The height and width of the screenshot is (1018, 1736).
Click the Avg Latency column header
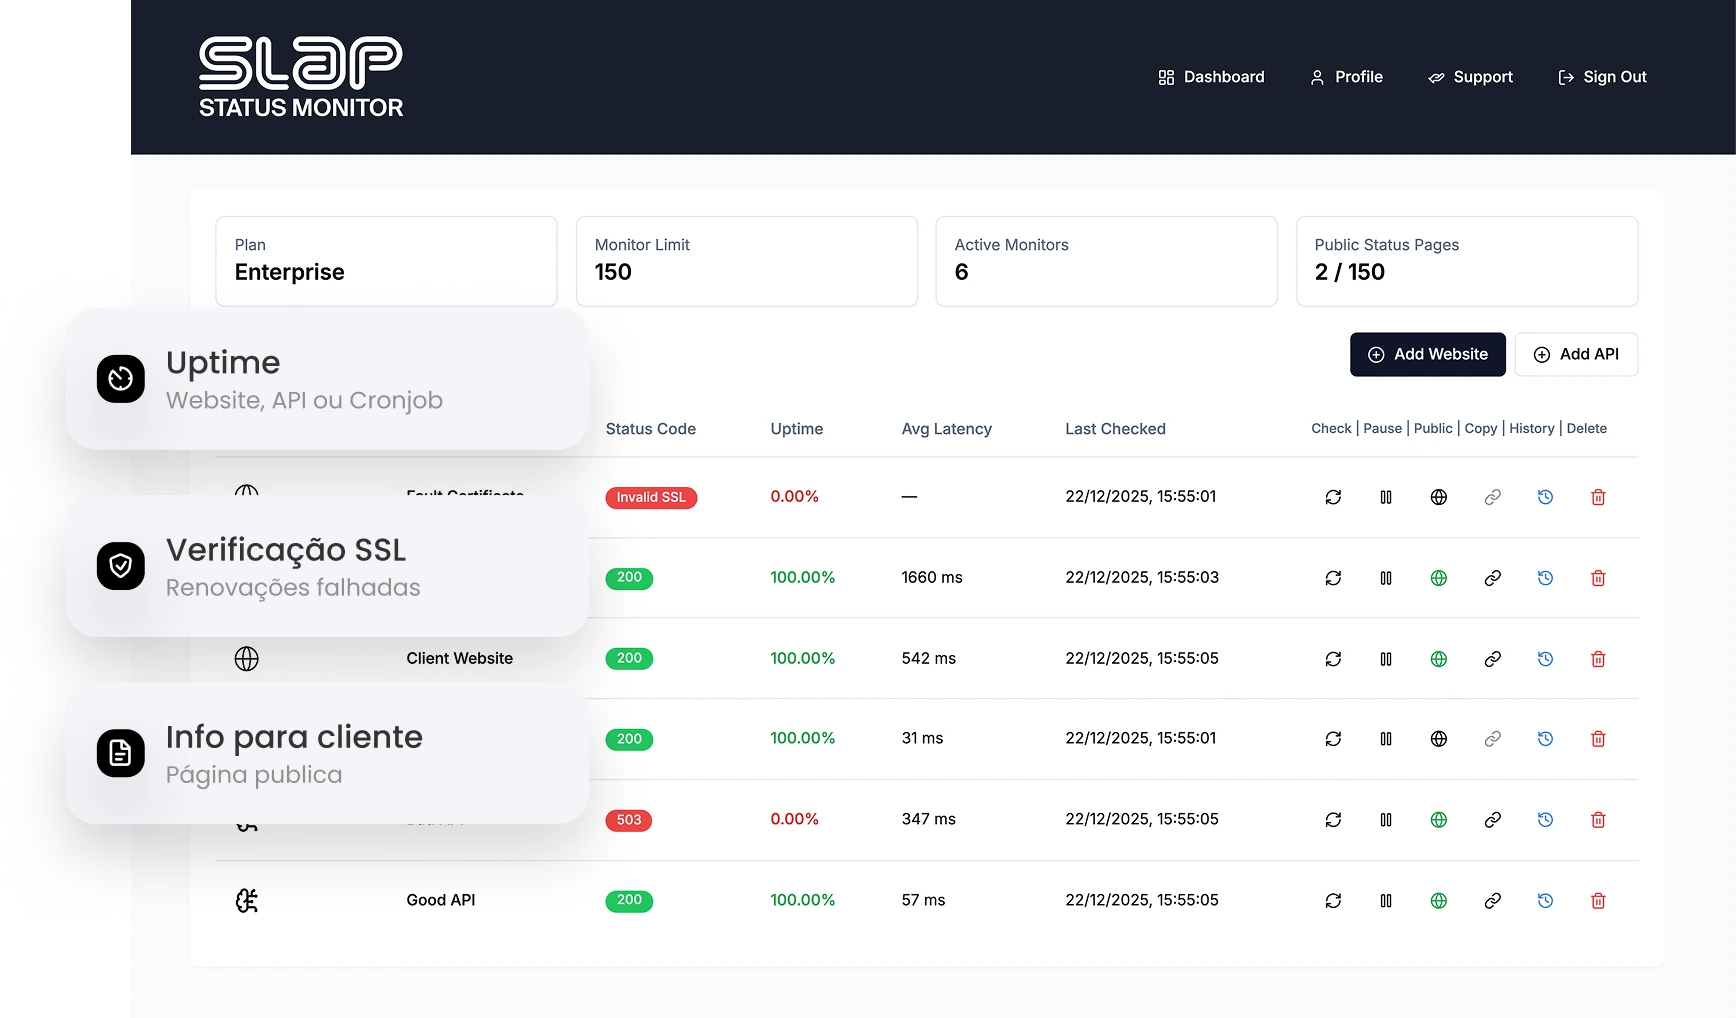946,429
